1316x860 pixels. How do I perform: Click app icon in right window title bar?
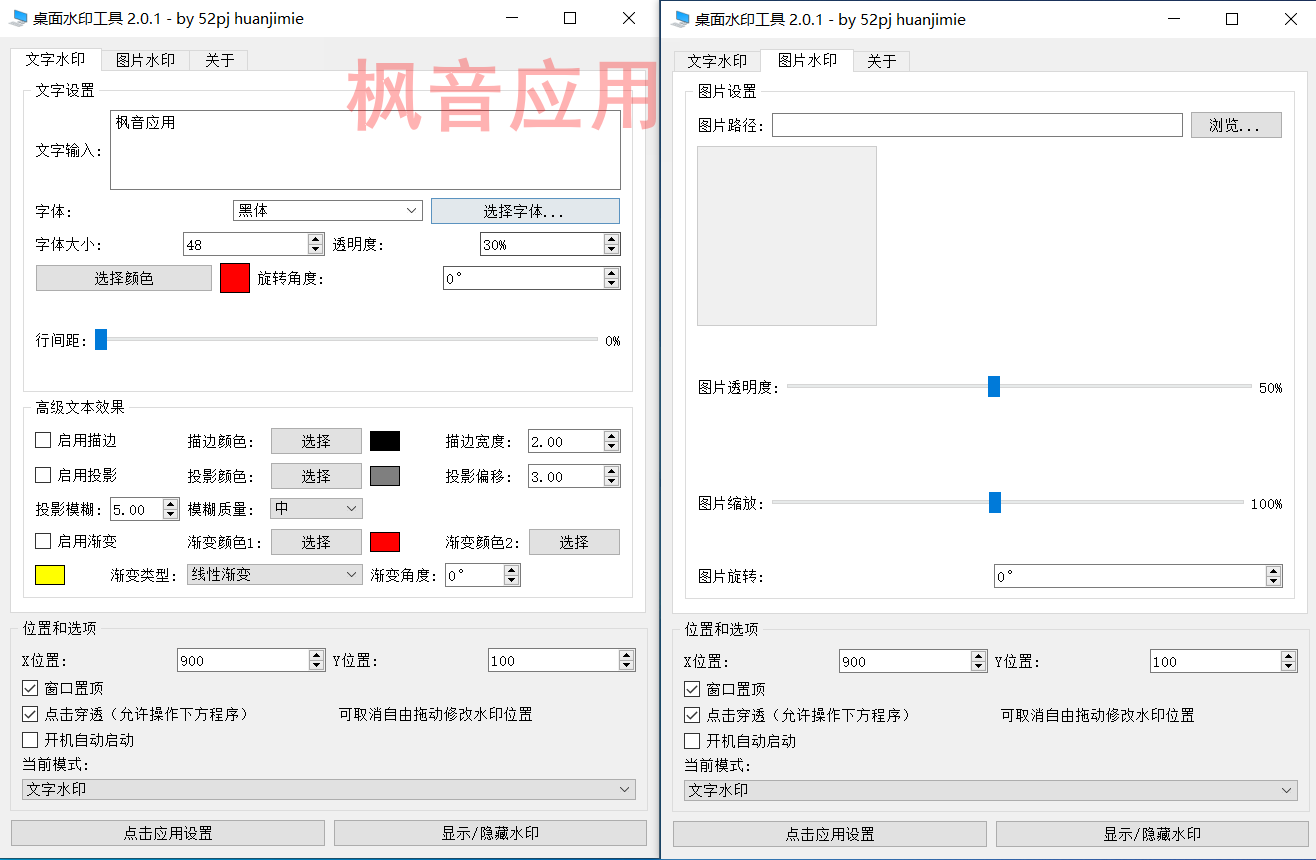(x=681, y=18)
